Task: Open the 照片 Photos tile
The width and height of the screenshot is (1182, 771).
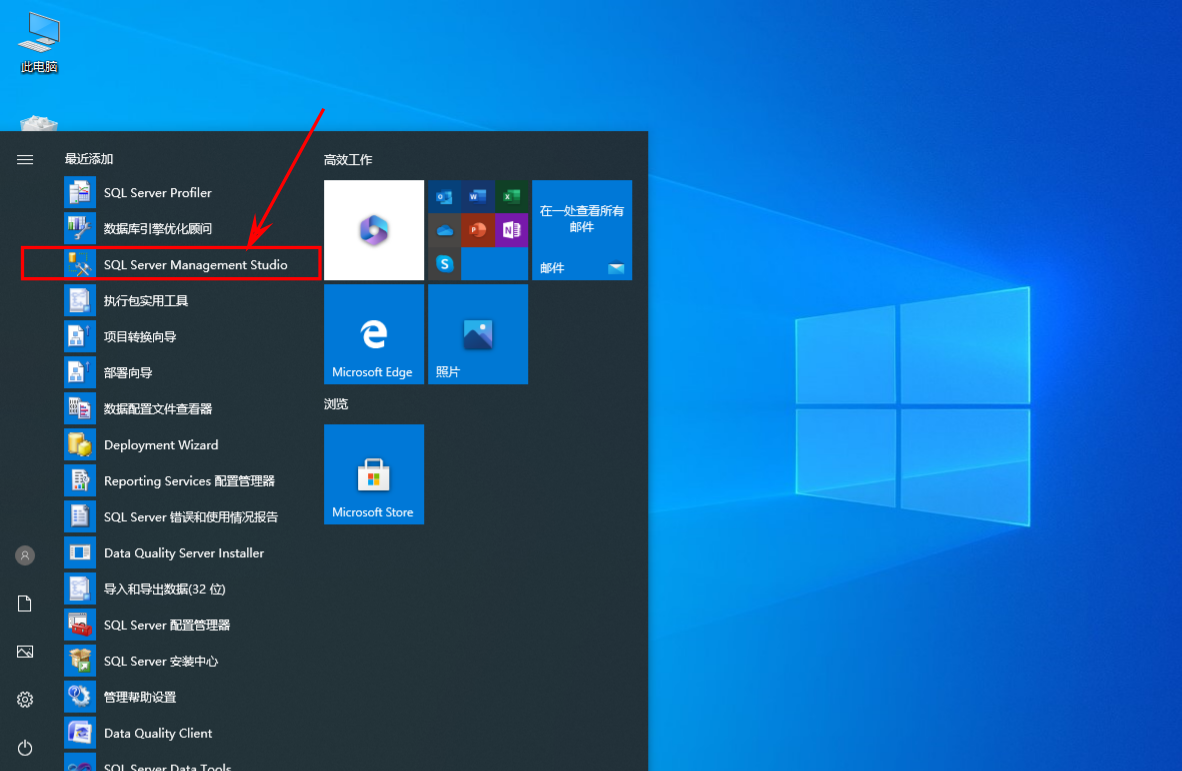Action: 478,334
